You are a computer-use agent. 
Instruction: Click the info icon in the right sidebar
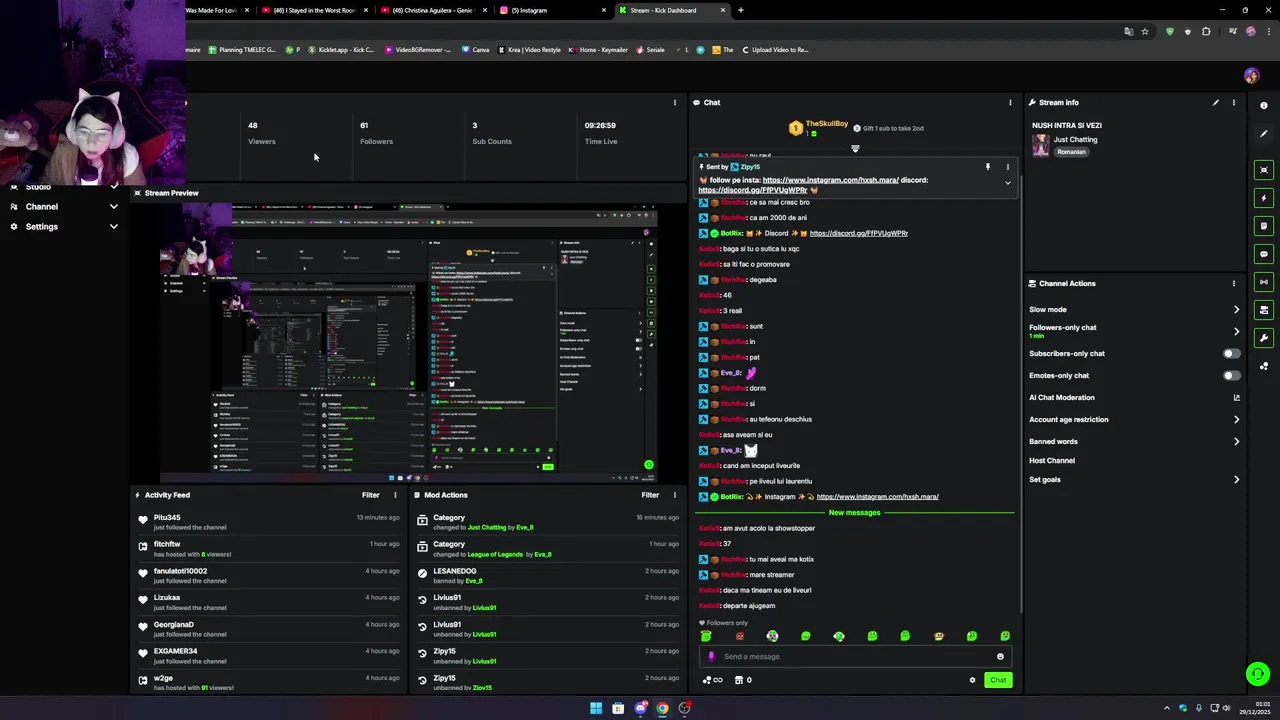1264,105
